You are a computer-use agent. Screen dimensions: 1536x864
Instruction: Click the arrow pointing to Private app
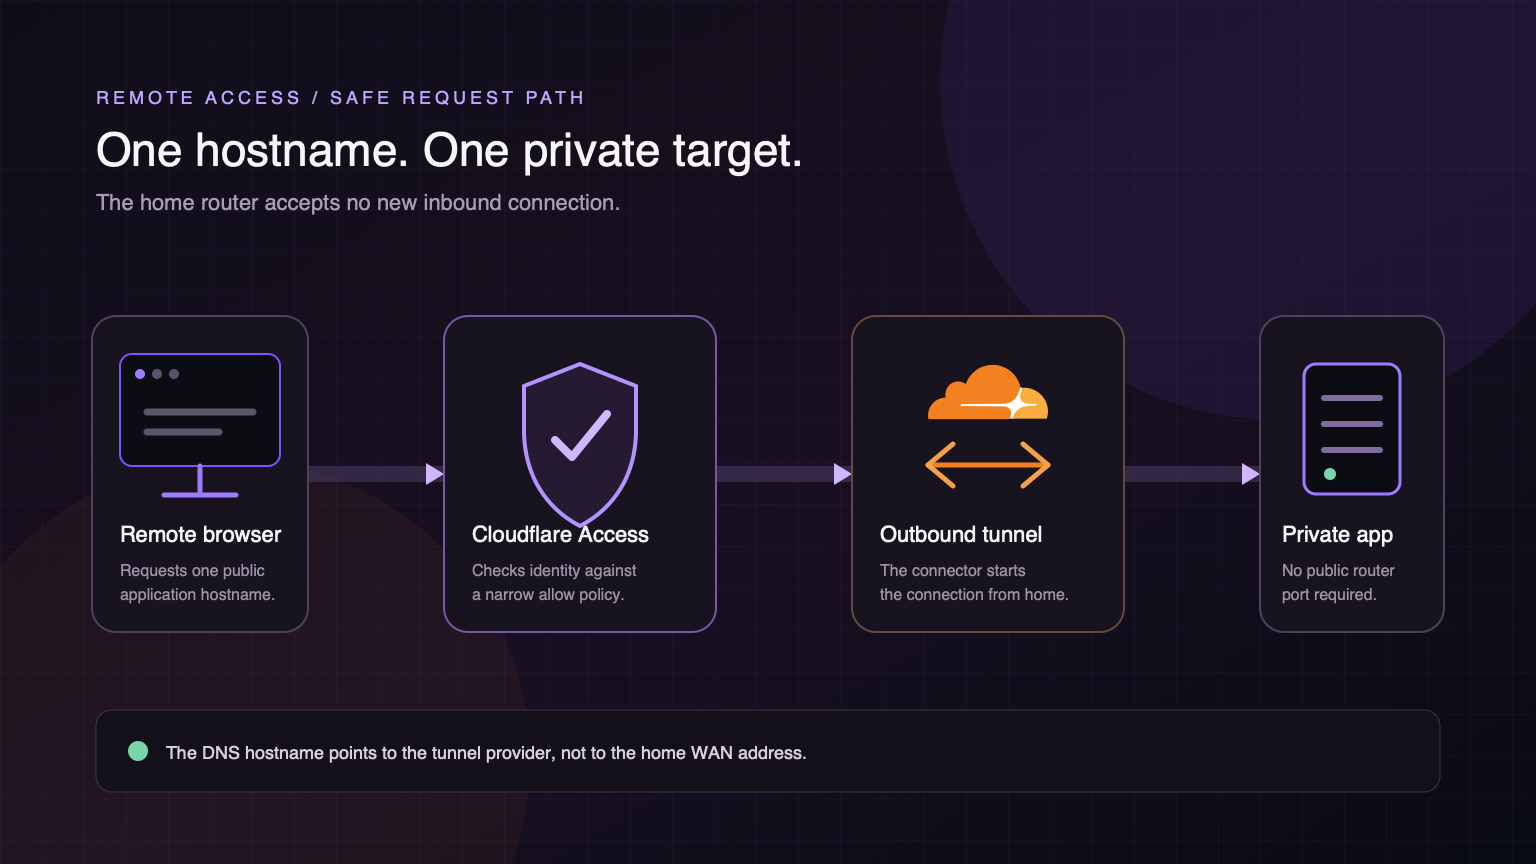[1192, 473]
